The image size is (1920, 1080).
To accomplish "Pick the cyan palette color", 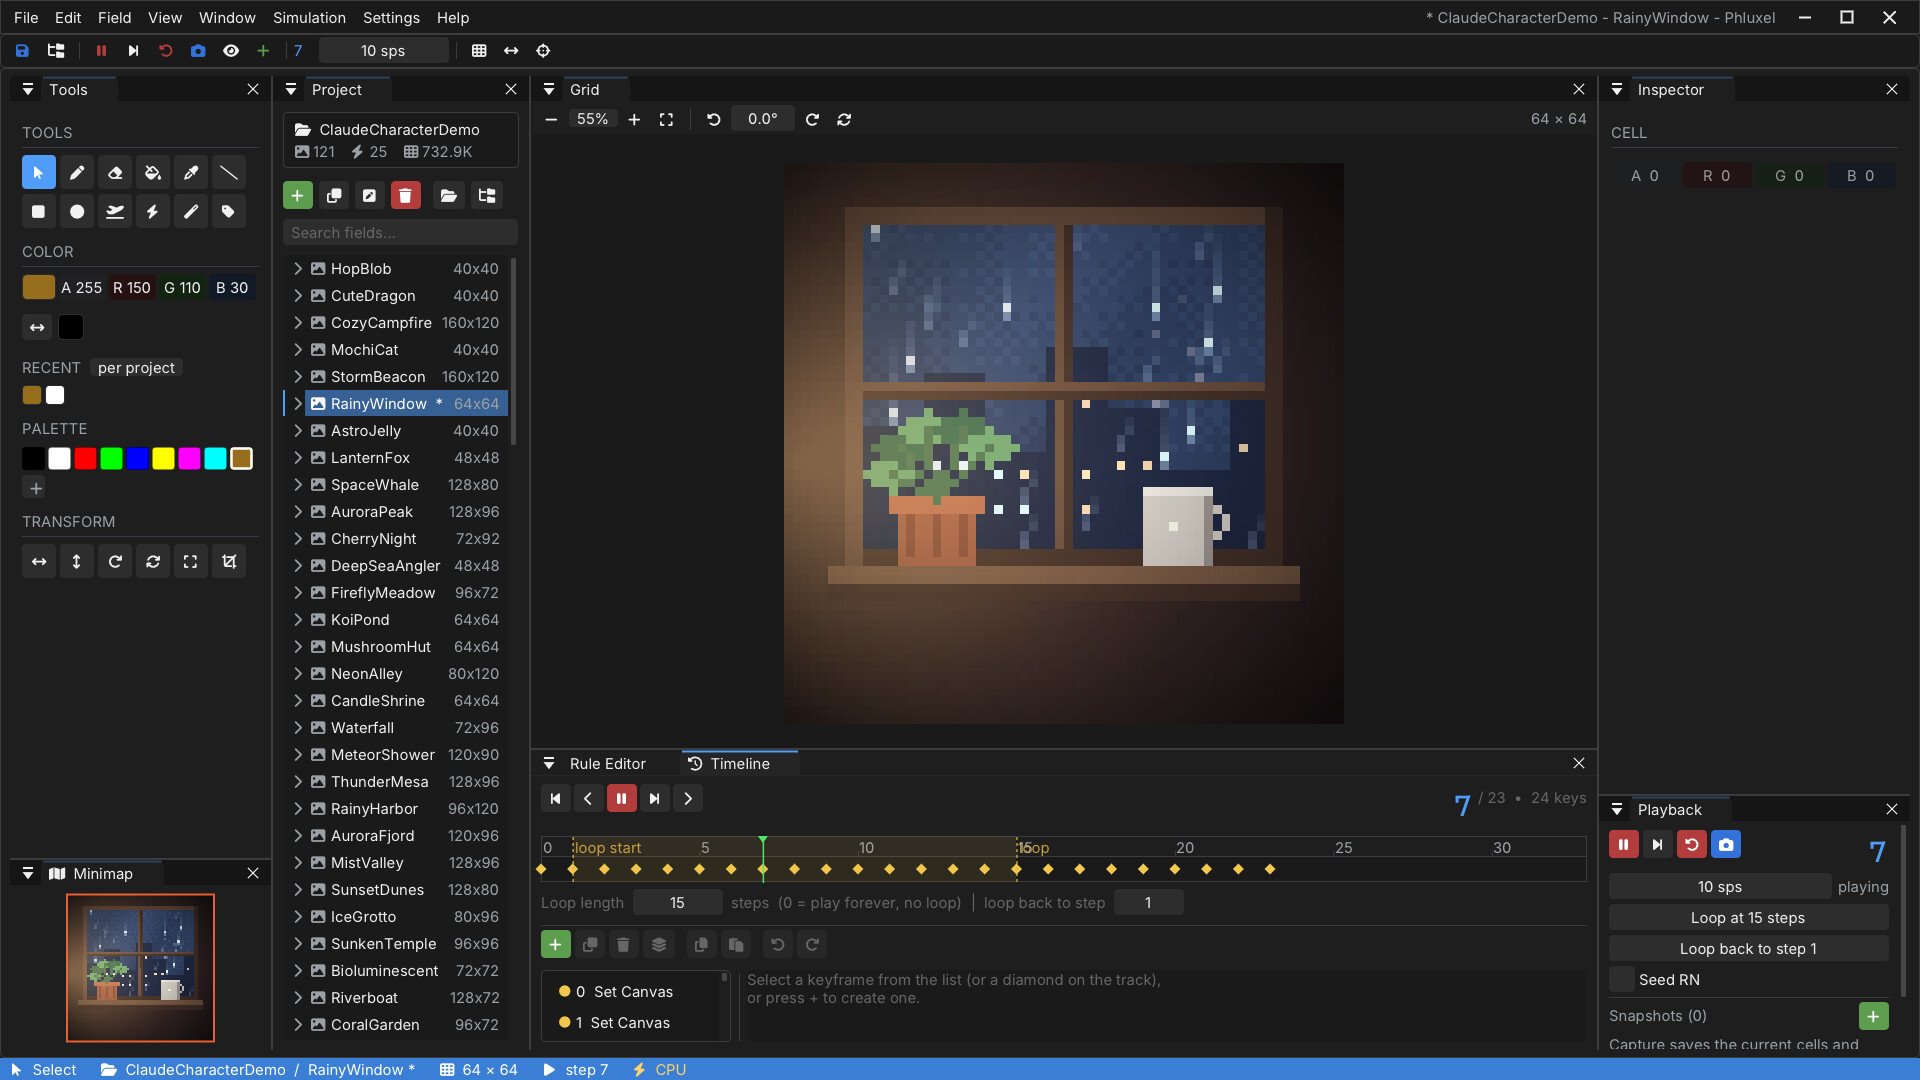I will pyautogui.click(x=215, y=459).
